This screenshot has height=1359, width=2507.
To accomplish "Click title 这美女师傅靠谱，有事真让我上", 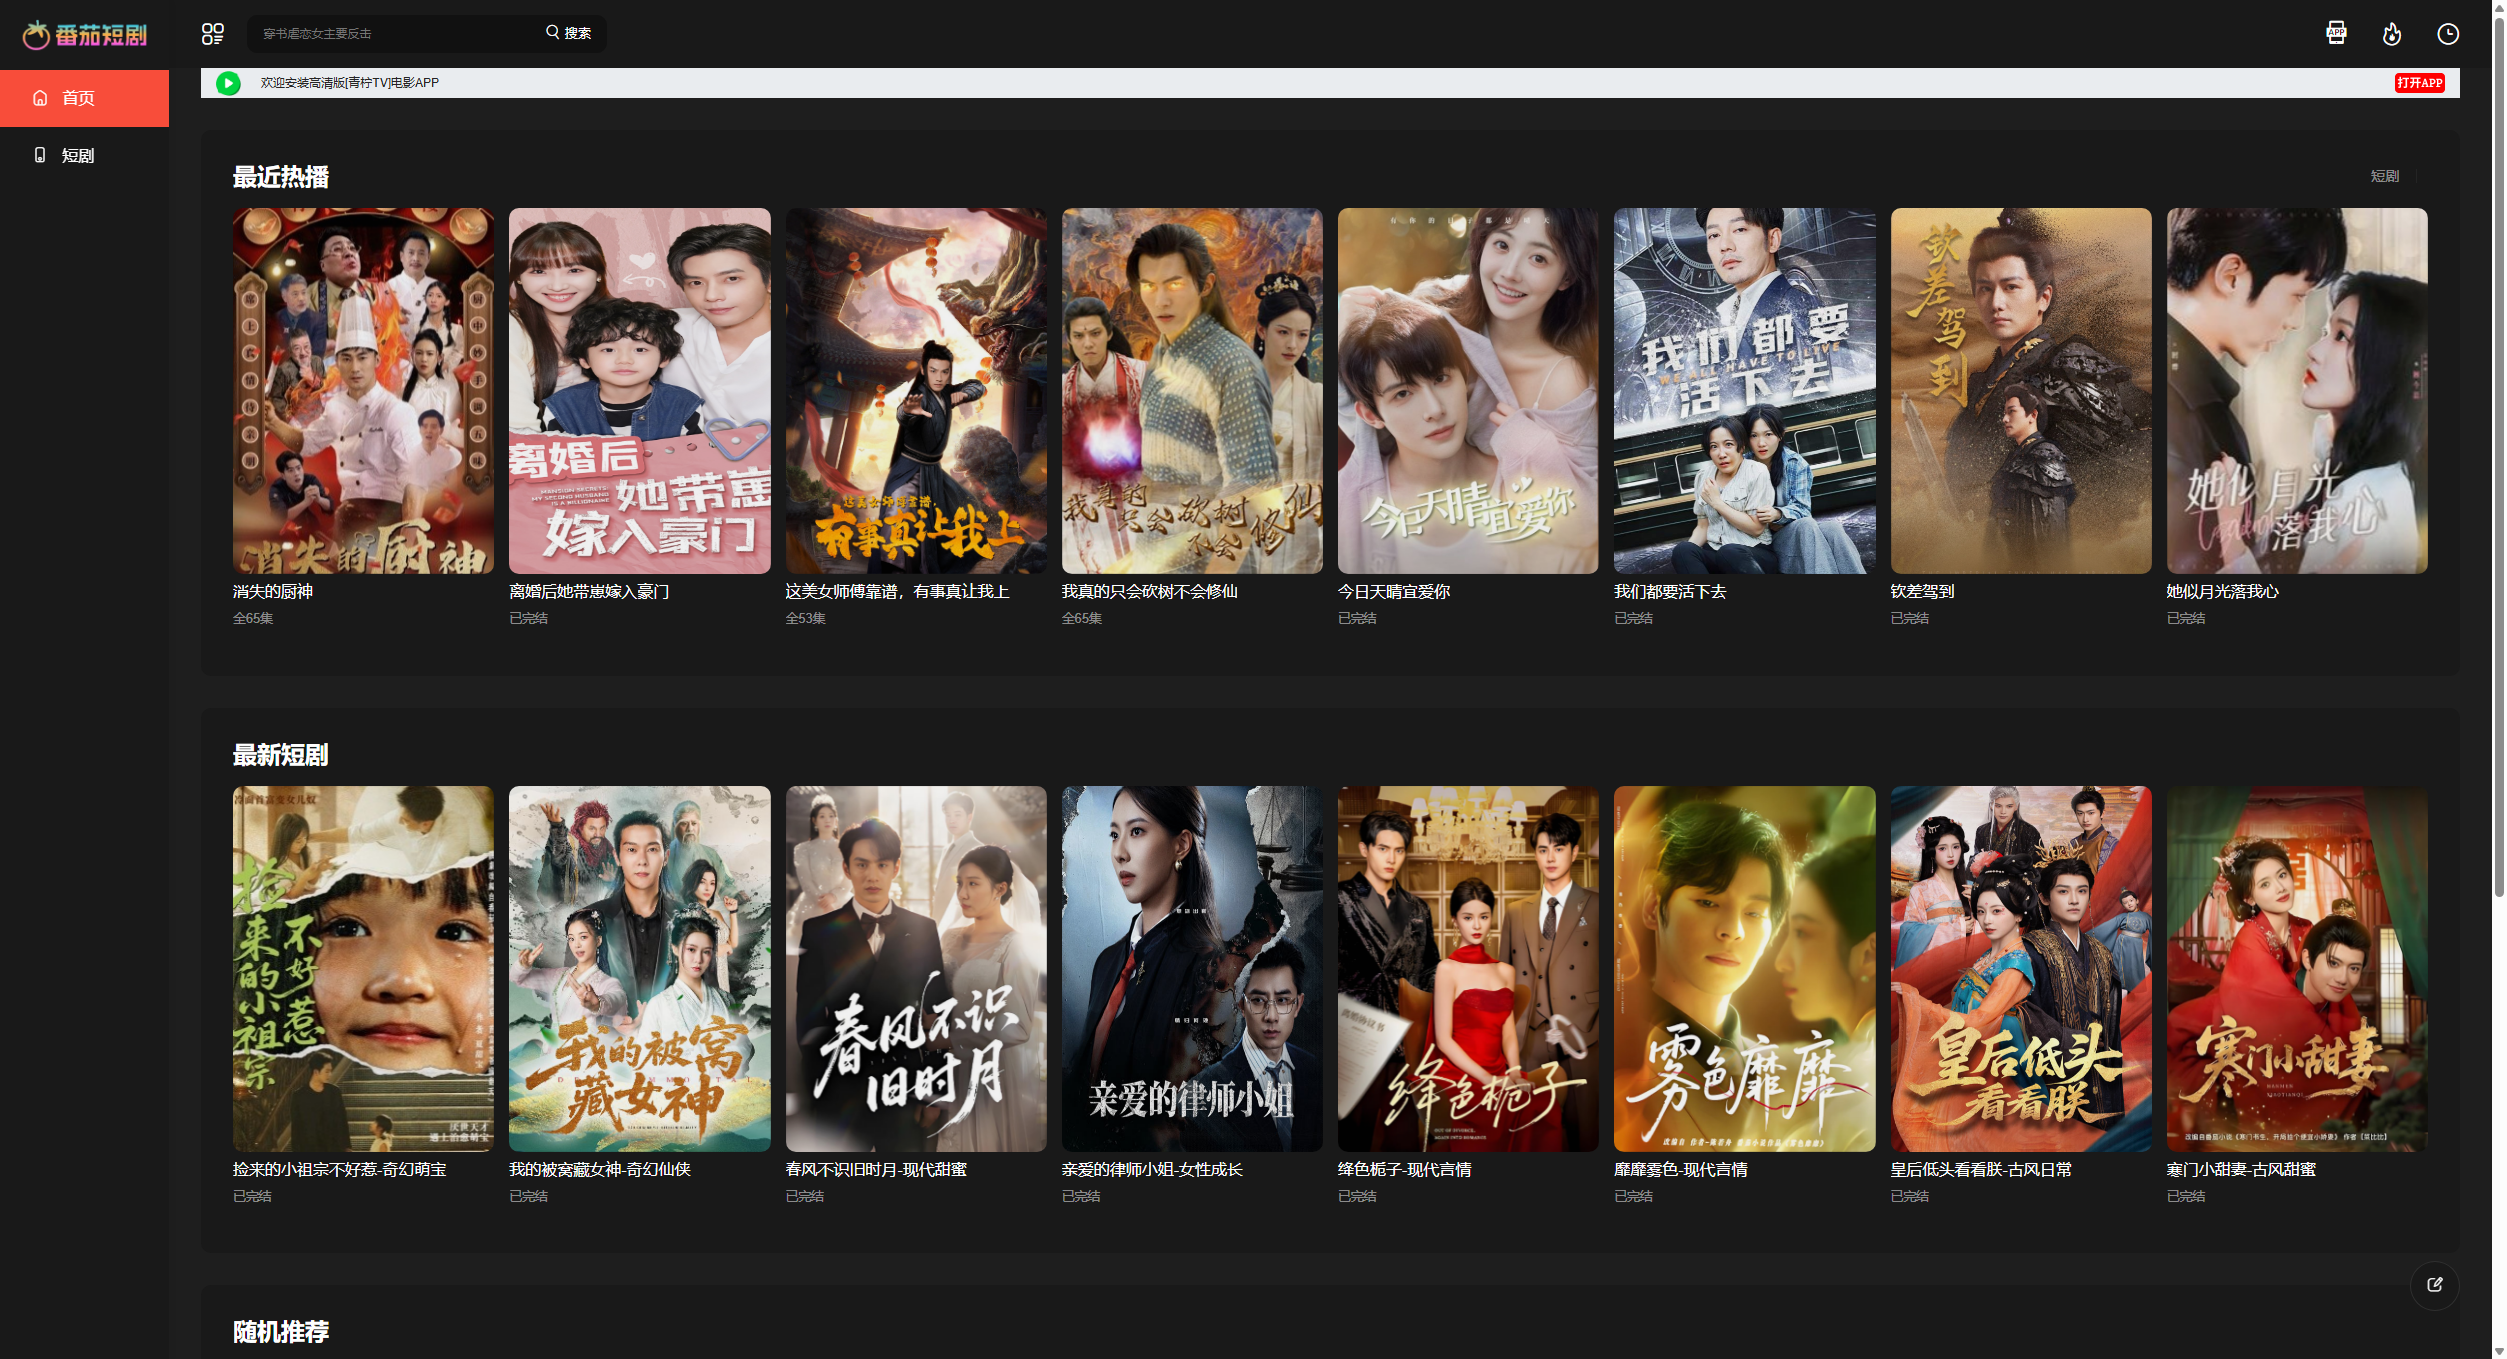I will [898, 592].
